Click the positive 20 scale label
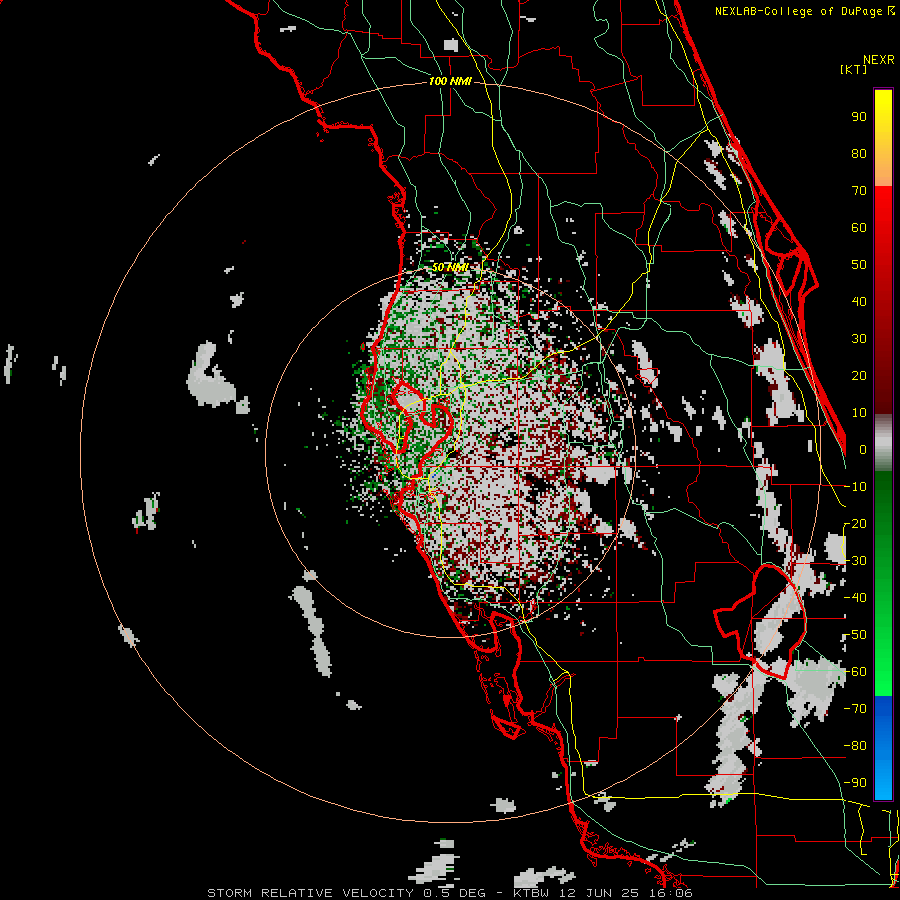 859,375
